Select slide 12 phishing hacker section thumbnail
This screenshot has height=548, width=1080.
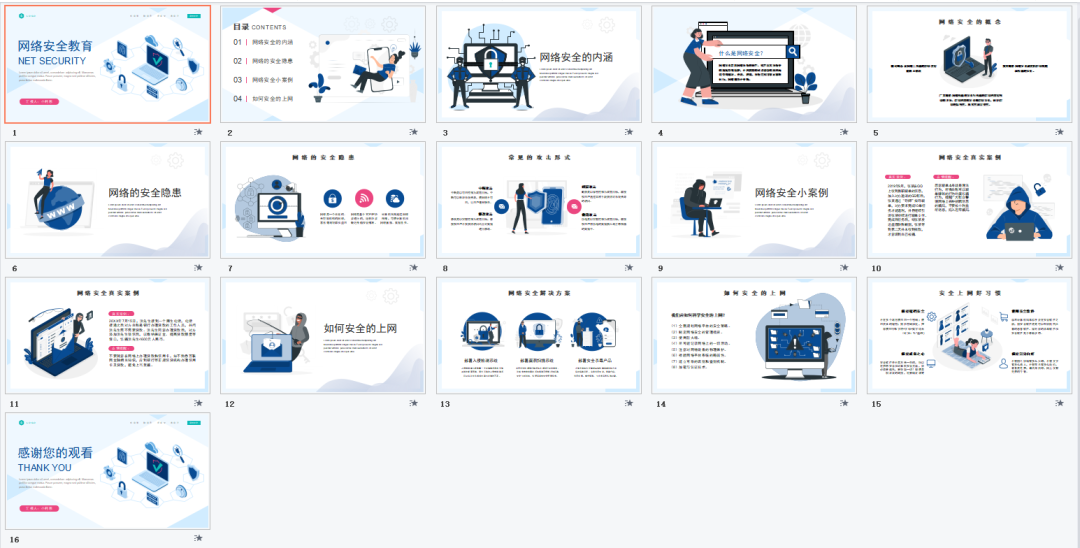pos(323,335)
